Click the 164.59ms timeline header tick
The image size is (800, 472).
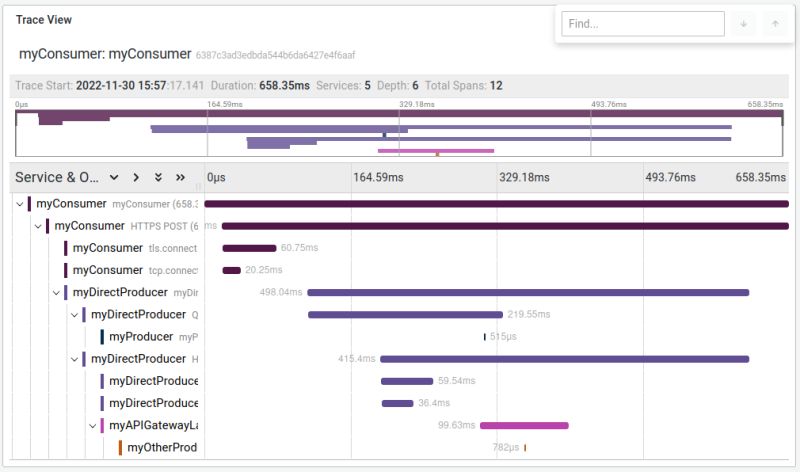point(378,178)
